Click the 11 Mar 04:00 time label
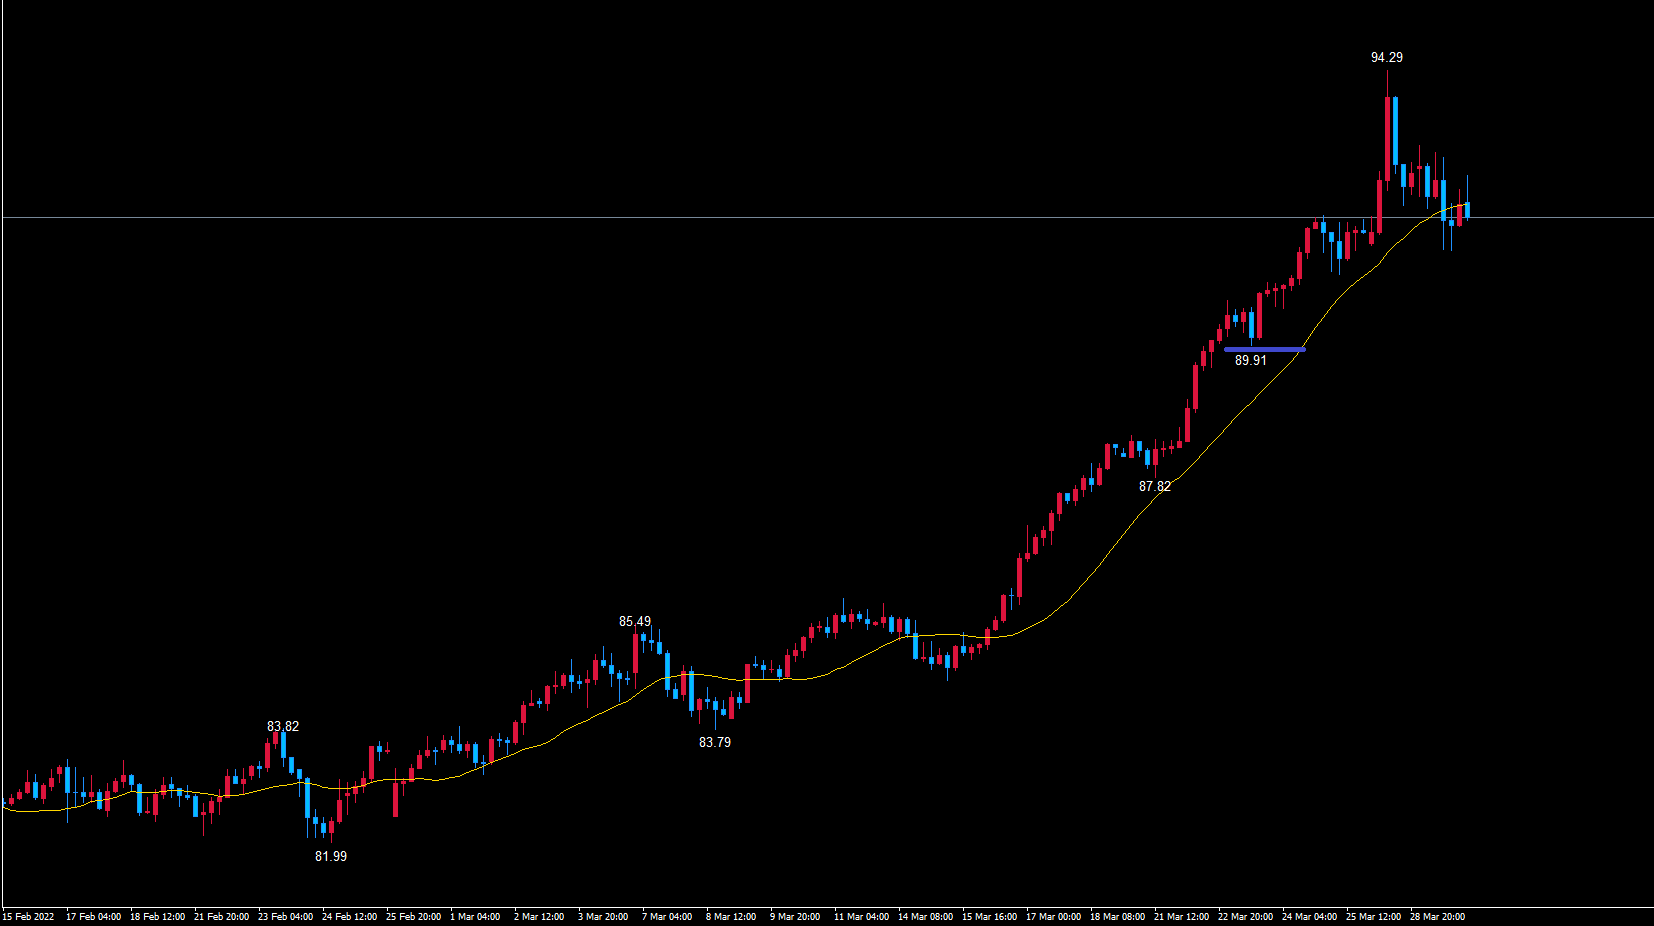Screen dimensions: 1654x926 point(861,917)
